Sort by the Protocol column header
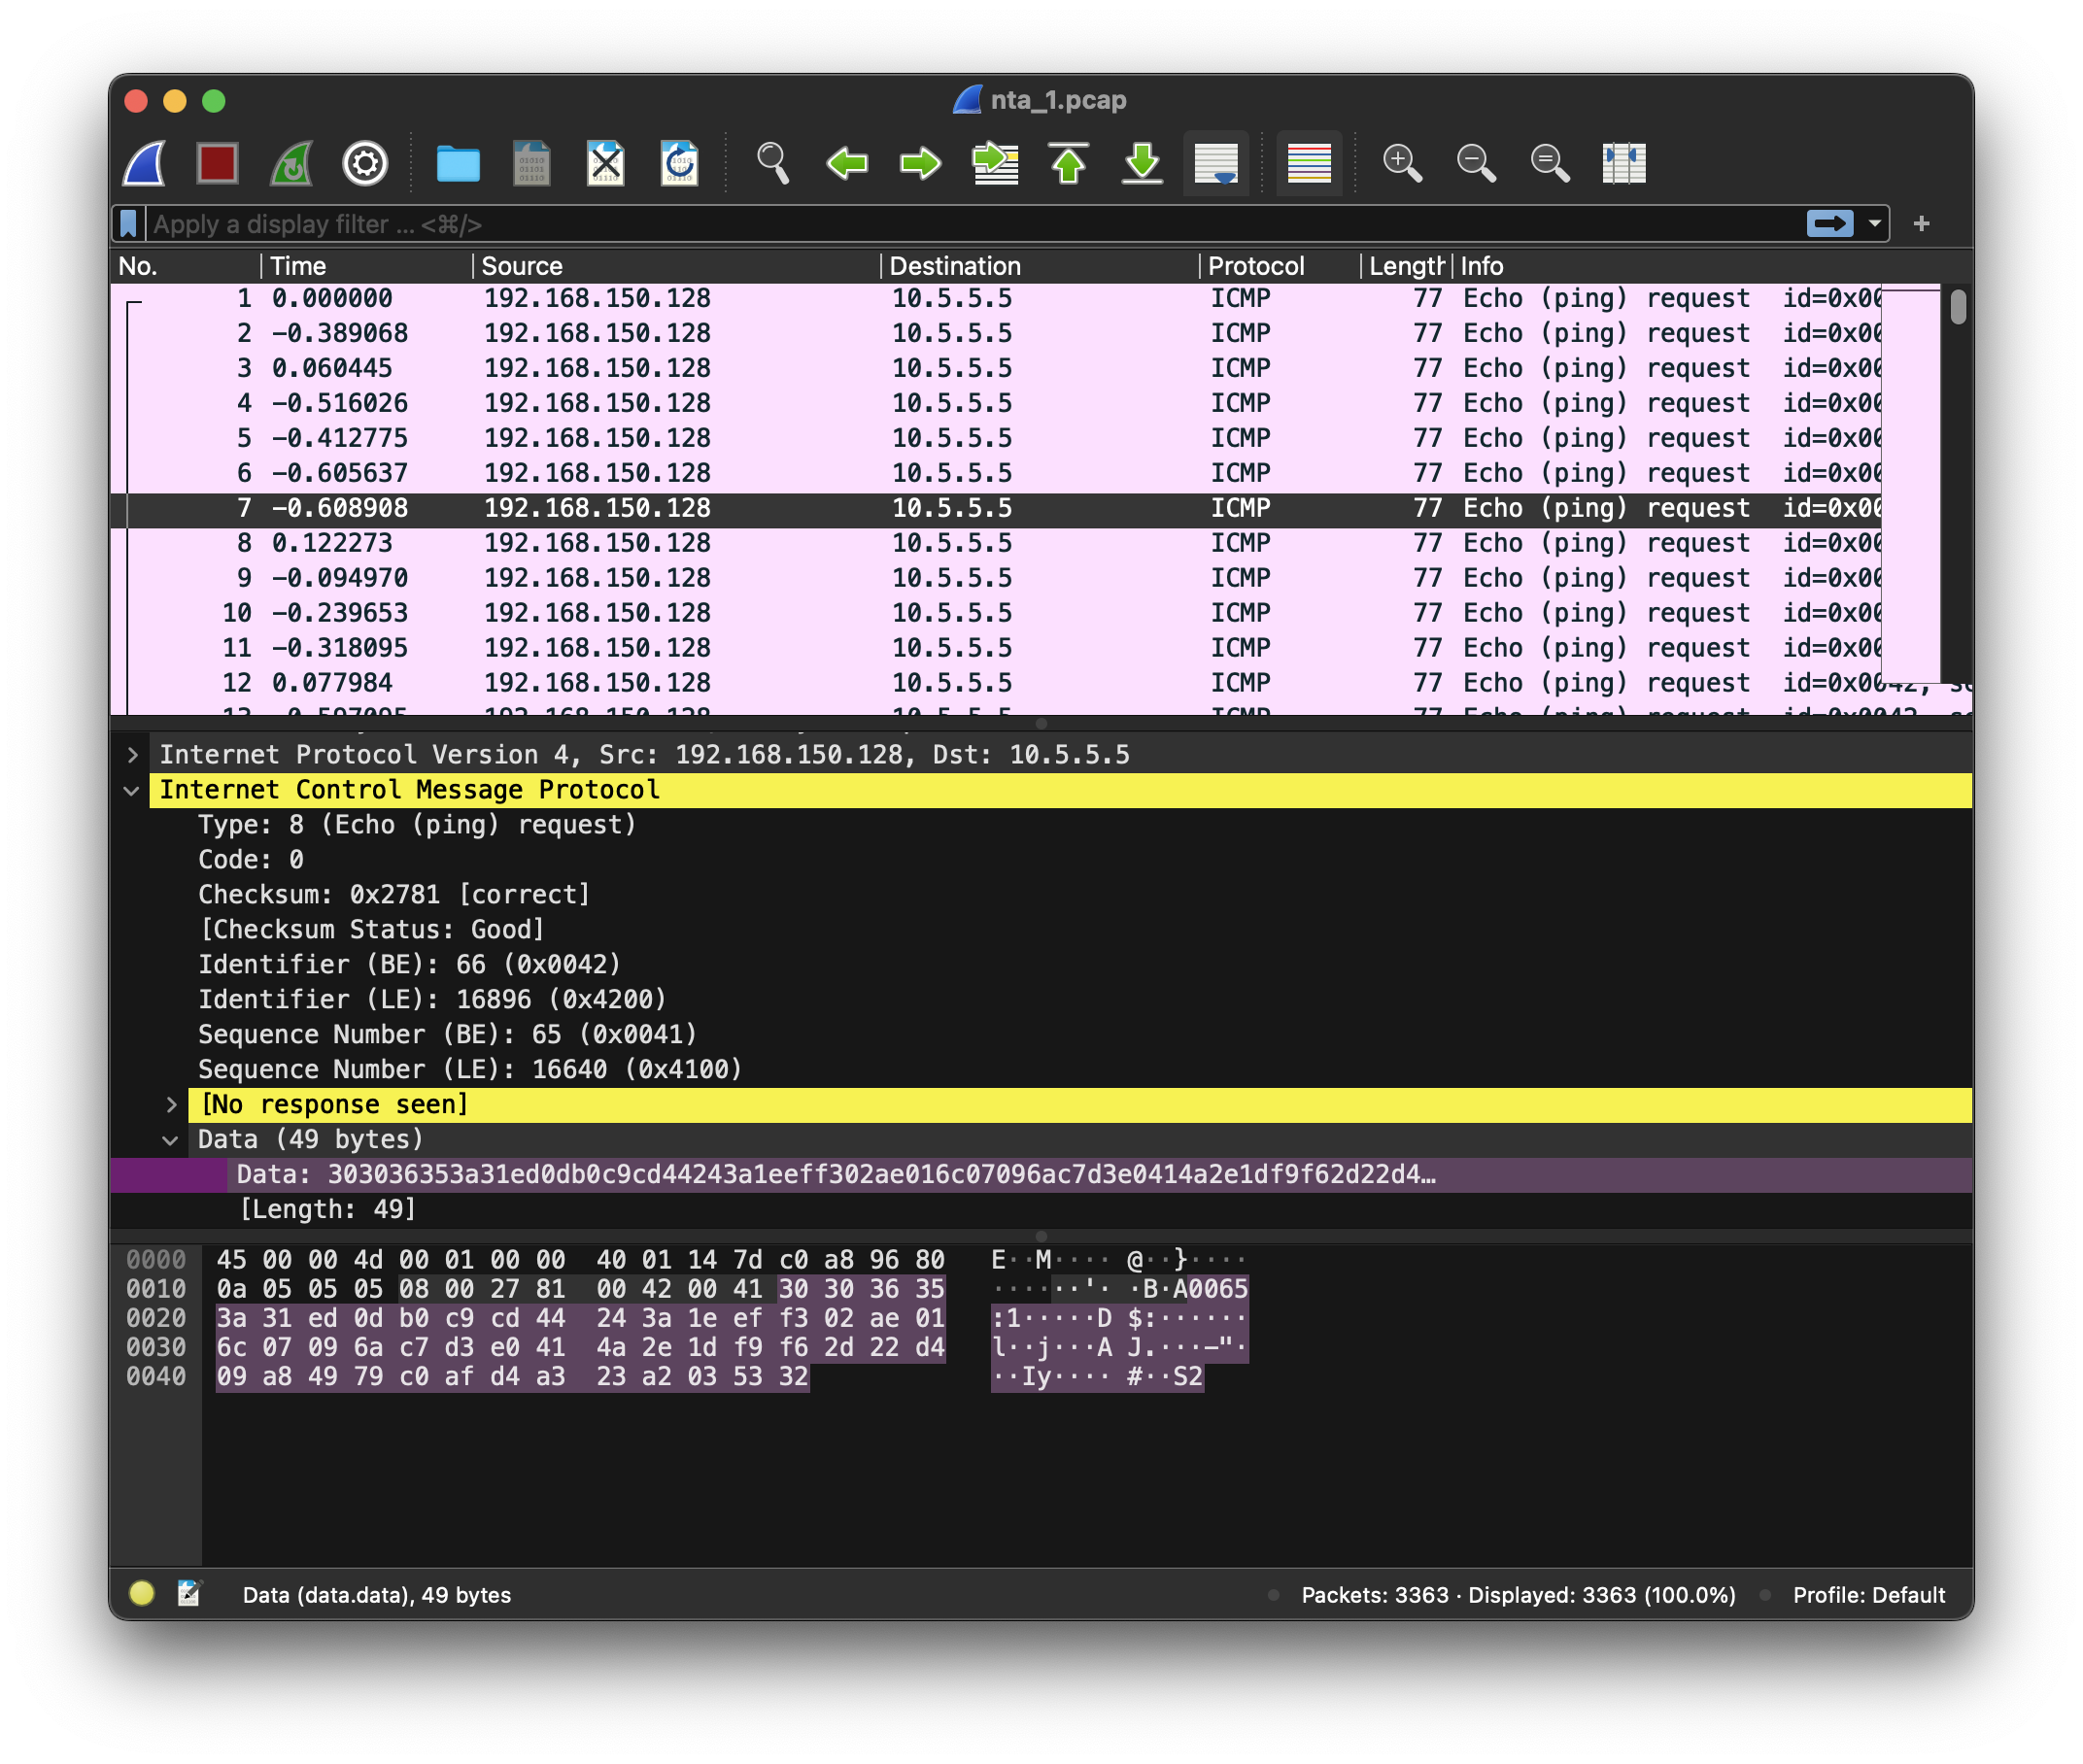Screen dimensions: 2083x1764 [x=1279, y=266]
